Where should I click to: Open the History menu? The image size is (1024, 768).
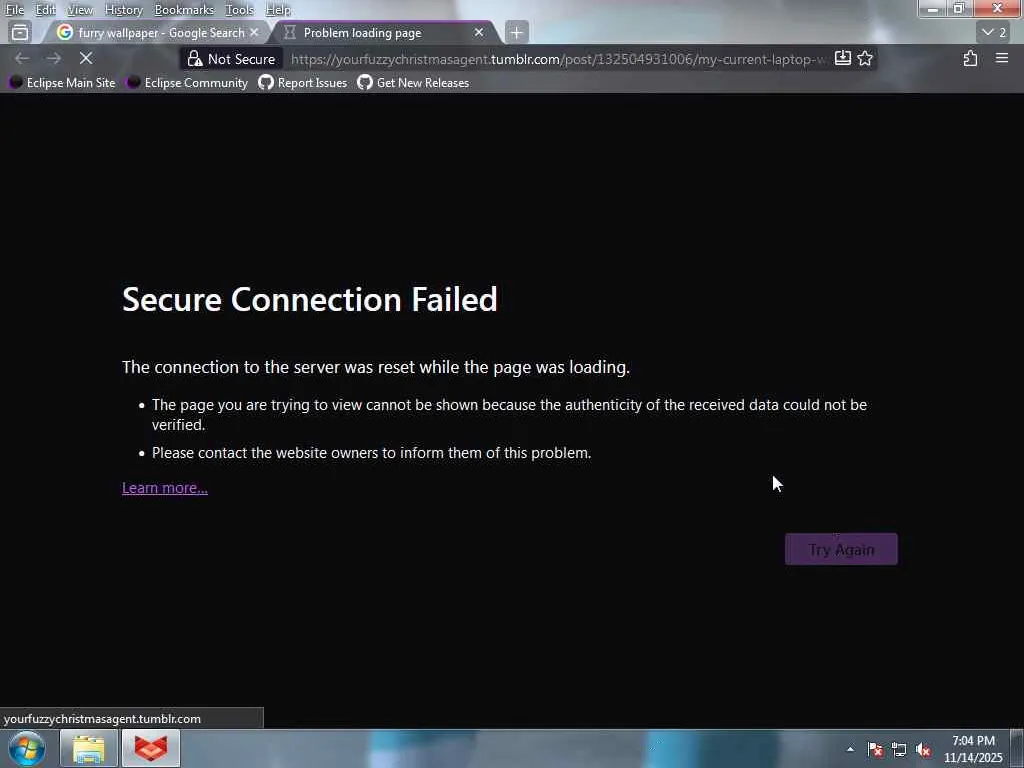click(123, 10)
